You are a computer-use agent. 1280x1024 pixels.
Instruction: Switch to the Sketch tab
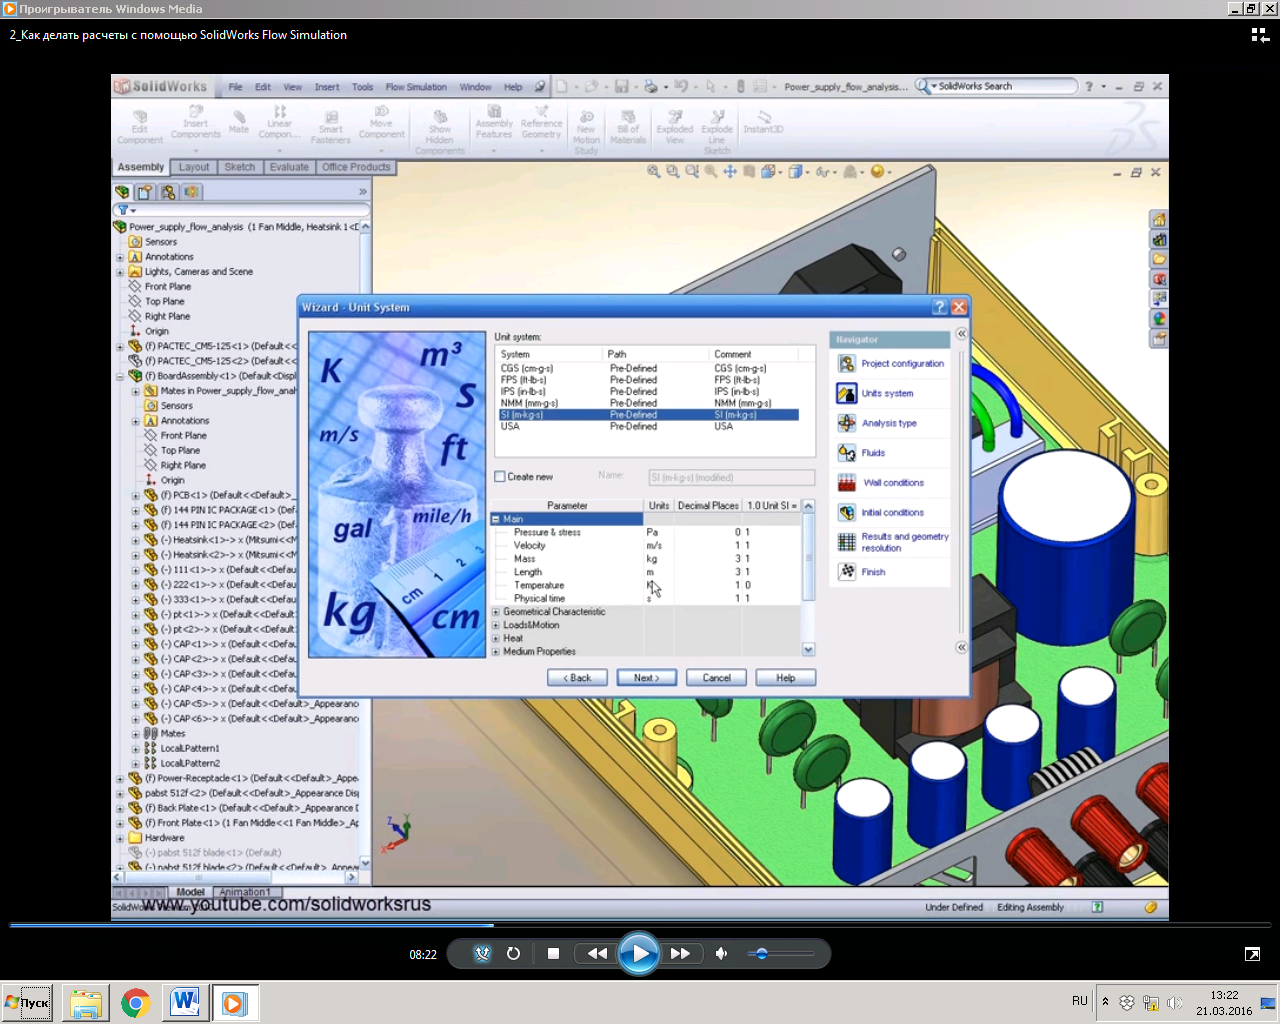pyautogui.click(x=239, y=167)
